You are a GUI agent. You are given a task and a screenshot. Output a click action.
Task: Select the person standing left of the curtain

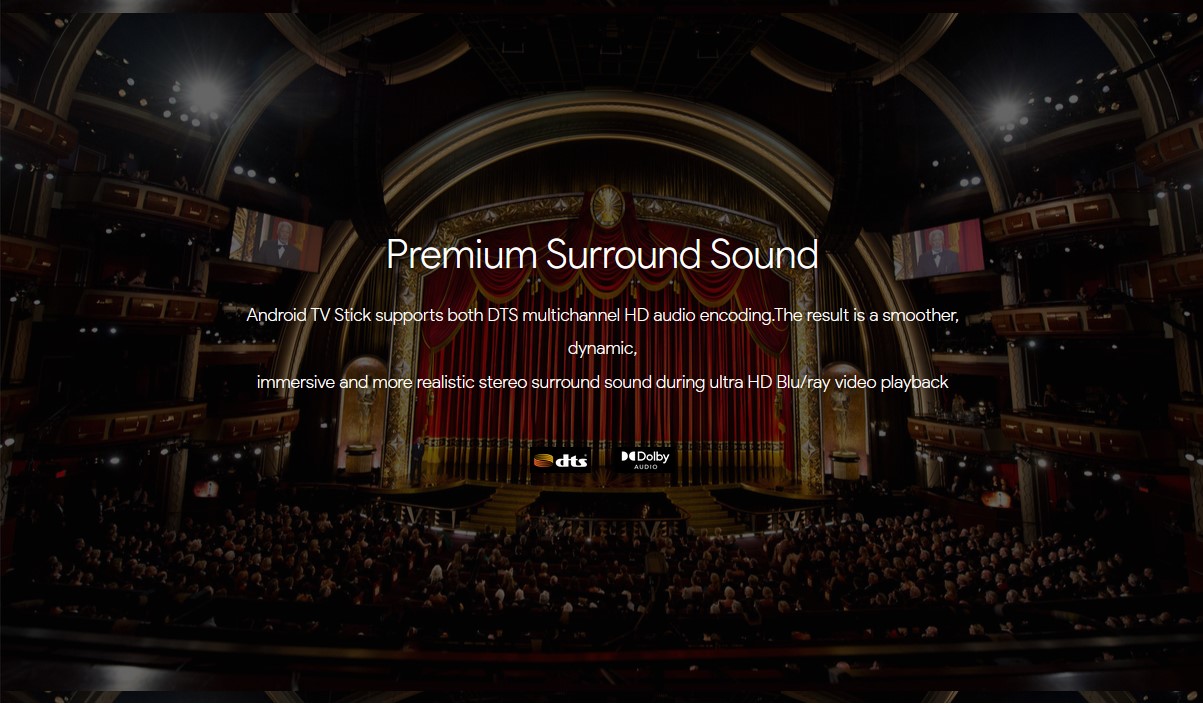click(x=418, y=460)
